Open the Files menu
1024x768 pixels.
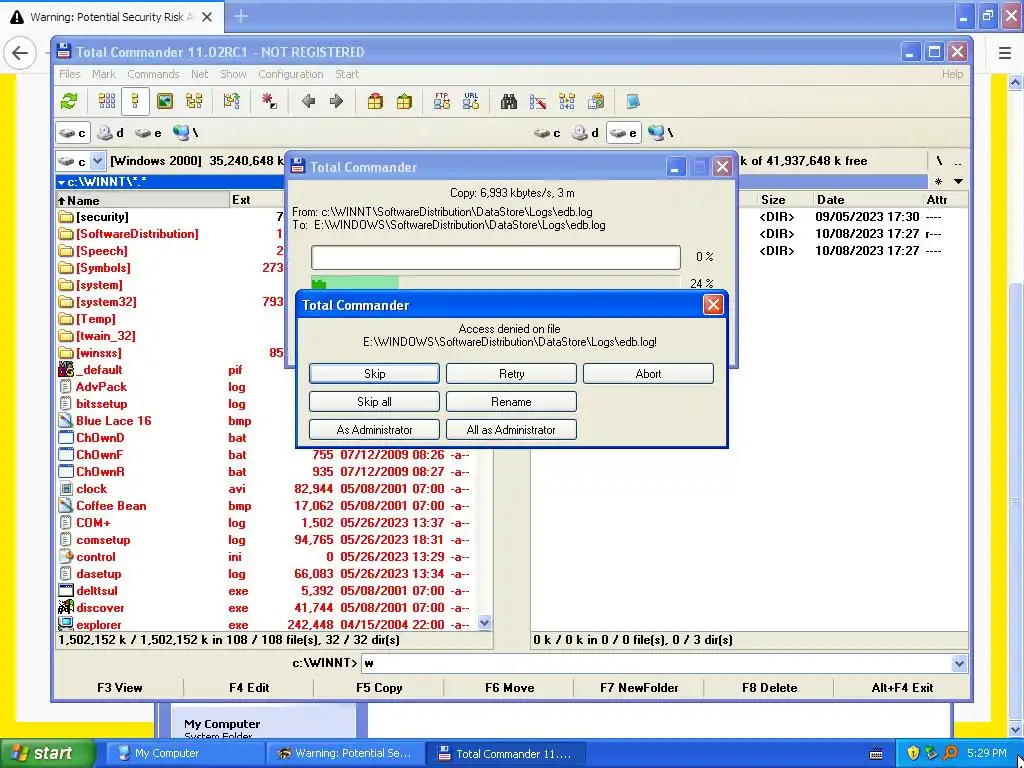(70, 74)
